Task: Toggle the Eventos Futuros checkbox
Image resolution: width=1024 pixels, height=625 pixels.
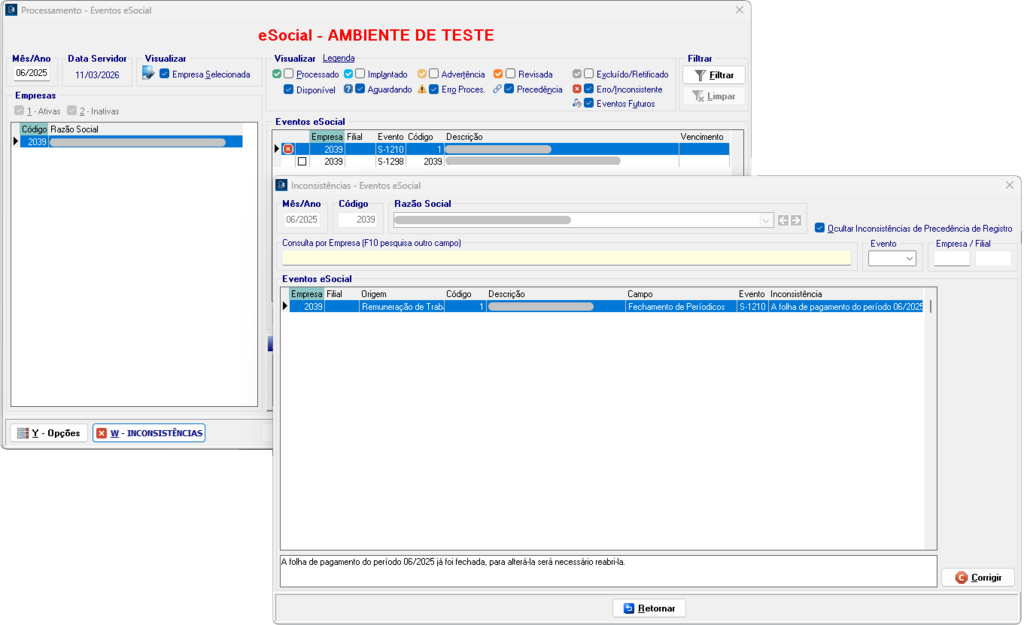Action: click(x=589, y=103)
